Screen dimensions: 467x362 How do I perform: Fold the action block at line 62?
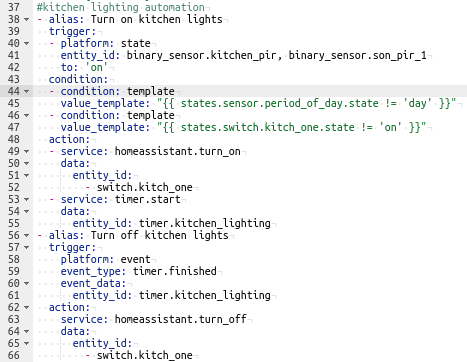coord(27,307)
